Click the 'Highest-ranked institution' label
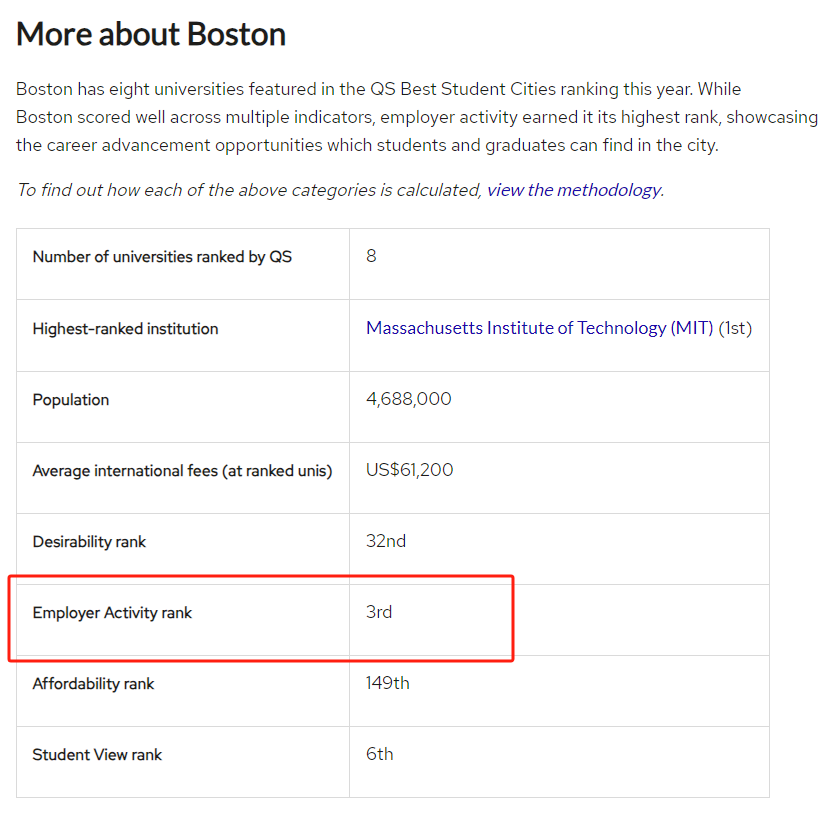The image size is (826, 814). point(125,329)
